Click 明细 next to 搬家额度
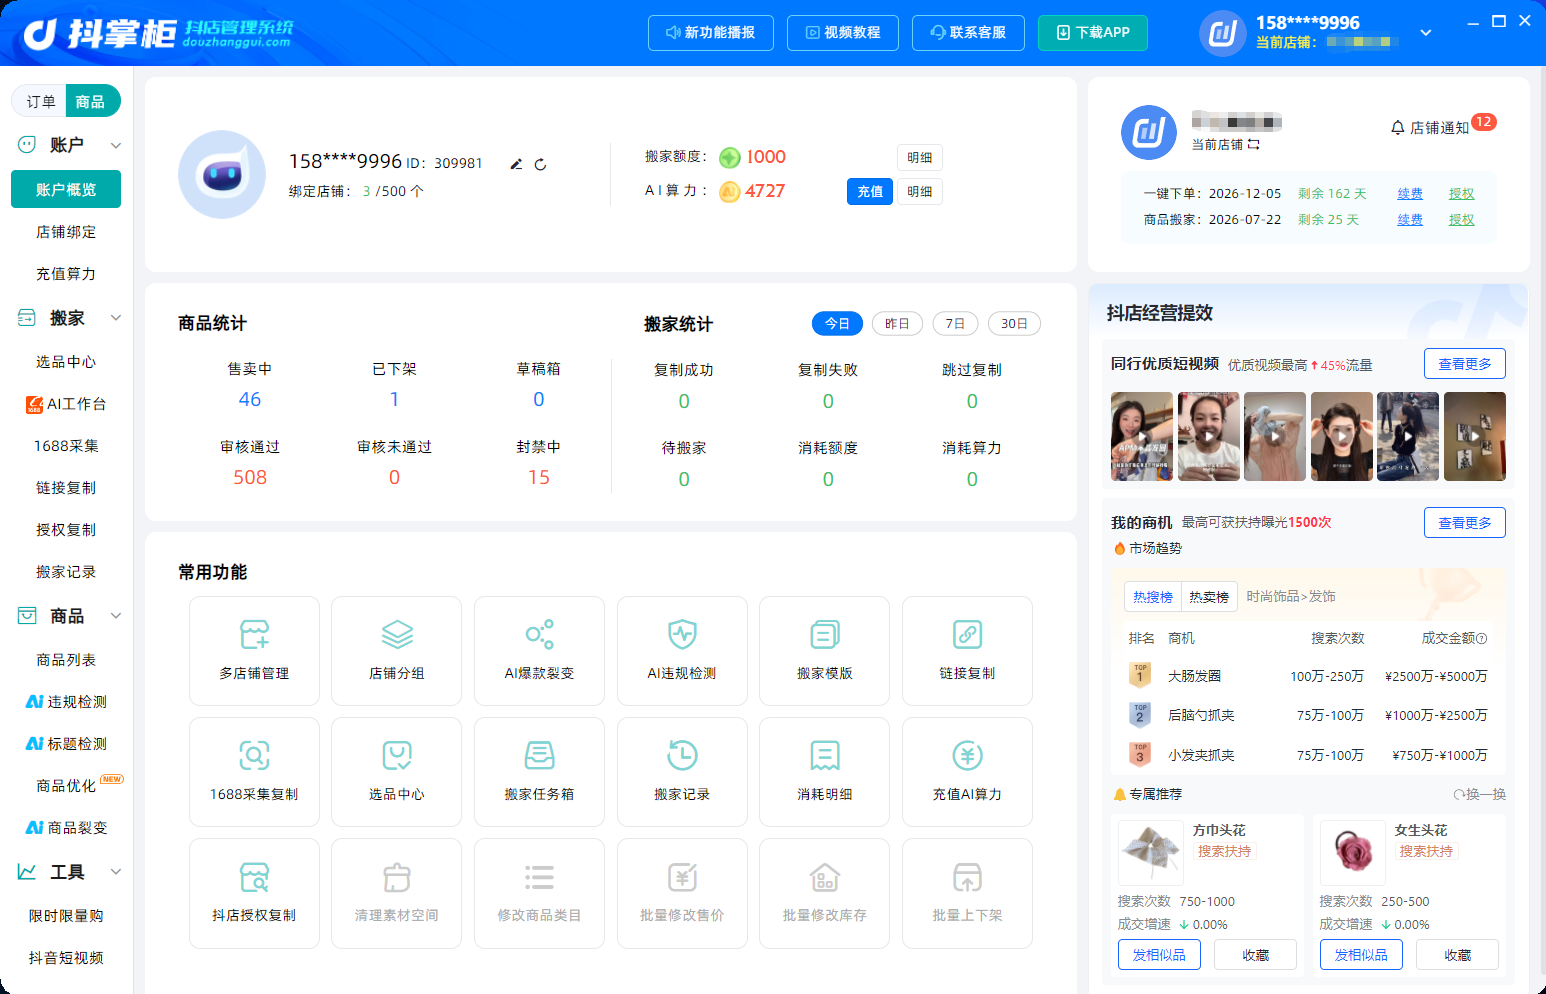 919,157
